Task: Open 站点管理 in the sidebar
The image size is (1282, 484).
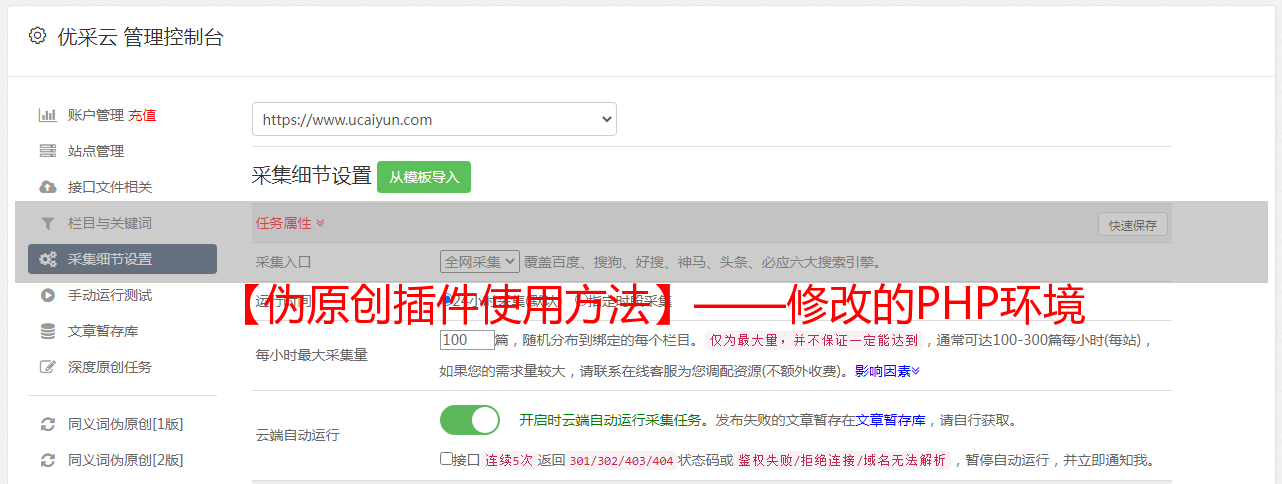Action: 96,151
